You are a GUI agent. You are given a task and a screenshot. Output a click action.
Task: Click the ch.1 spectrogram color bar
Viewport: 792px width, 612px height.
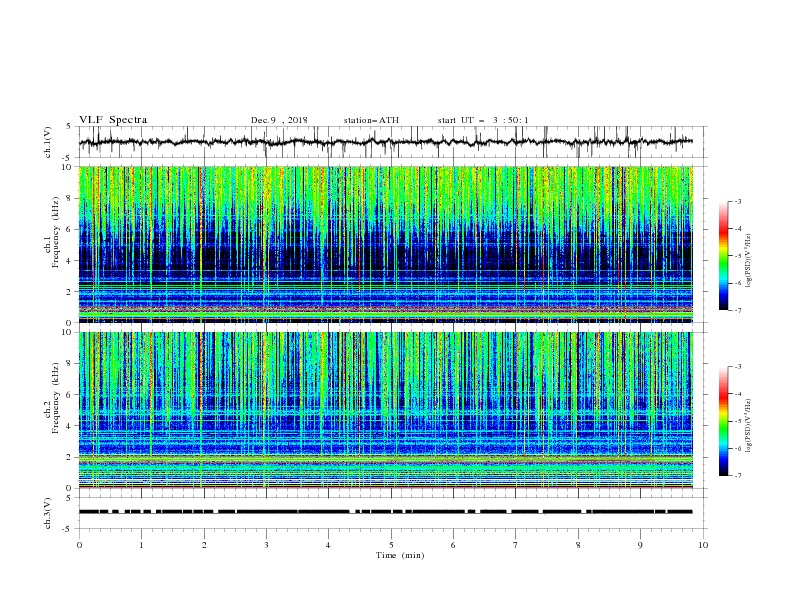pos(723,256)
